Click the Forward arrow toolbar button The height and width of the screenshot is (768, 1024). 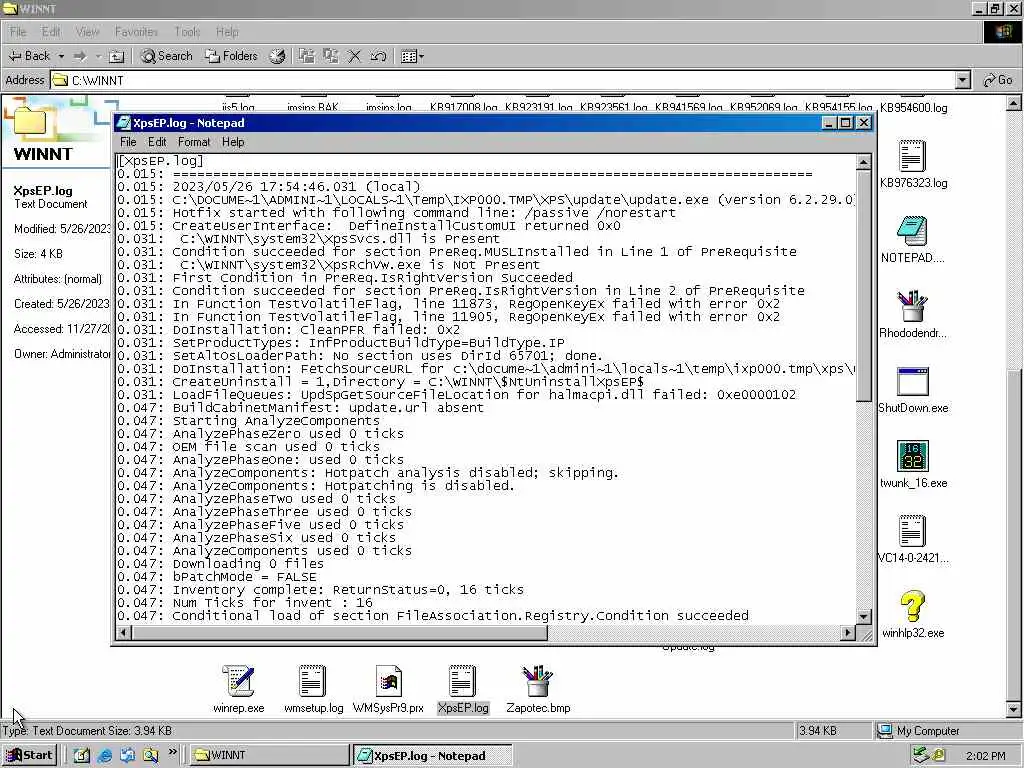tap(80, 56)
